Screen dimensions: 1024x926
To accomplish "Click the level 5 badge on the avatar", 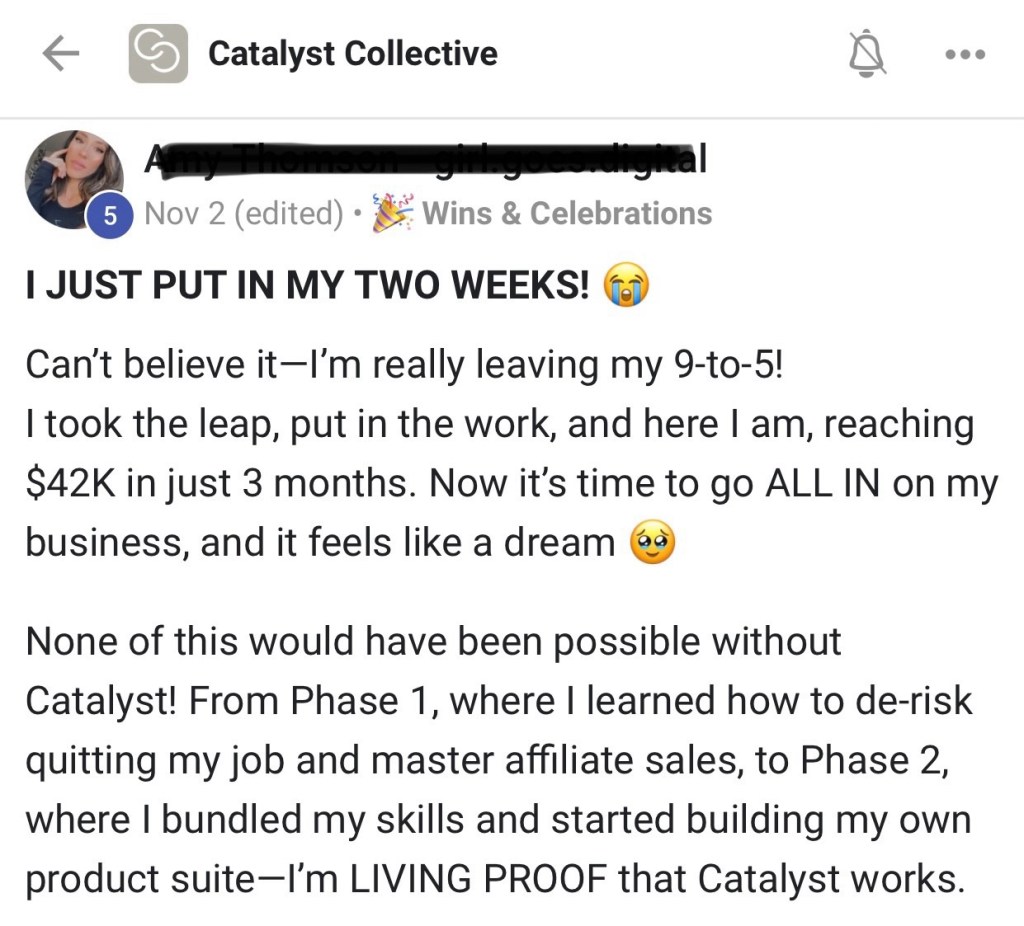I will tap(112, 214).
